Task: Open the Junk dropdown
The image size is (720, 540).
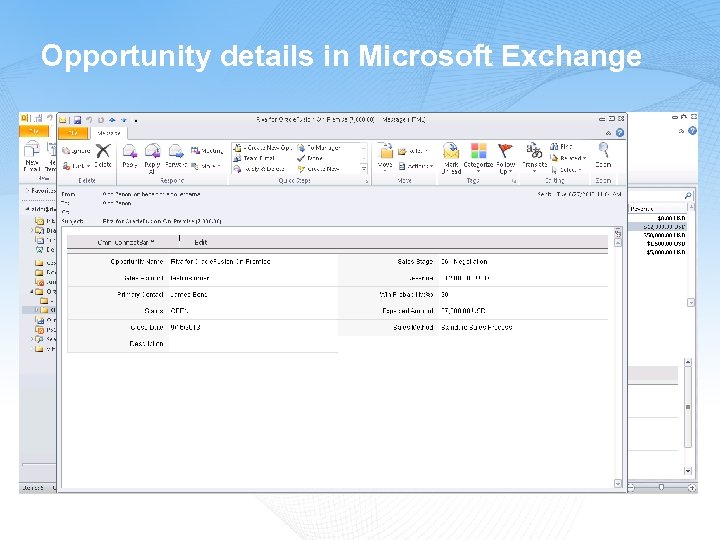Action: click(x=77, y=166)
